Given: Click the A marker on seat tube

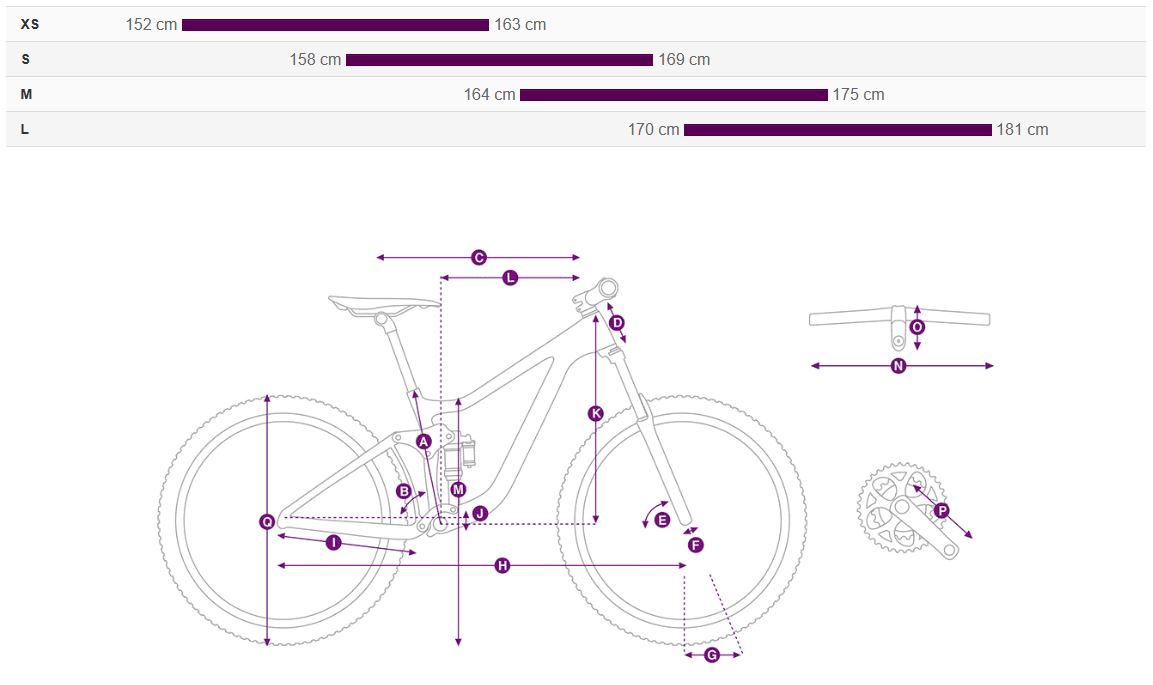Looking at the screenshot, I should [423, 441].
